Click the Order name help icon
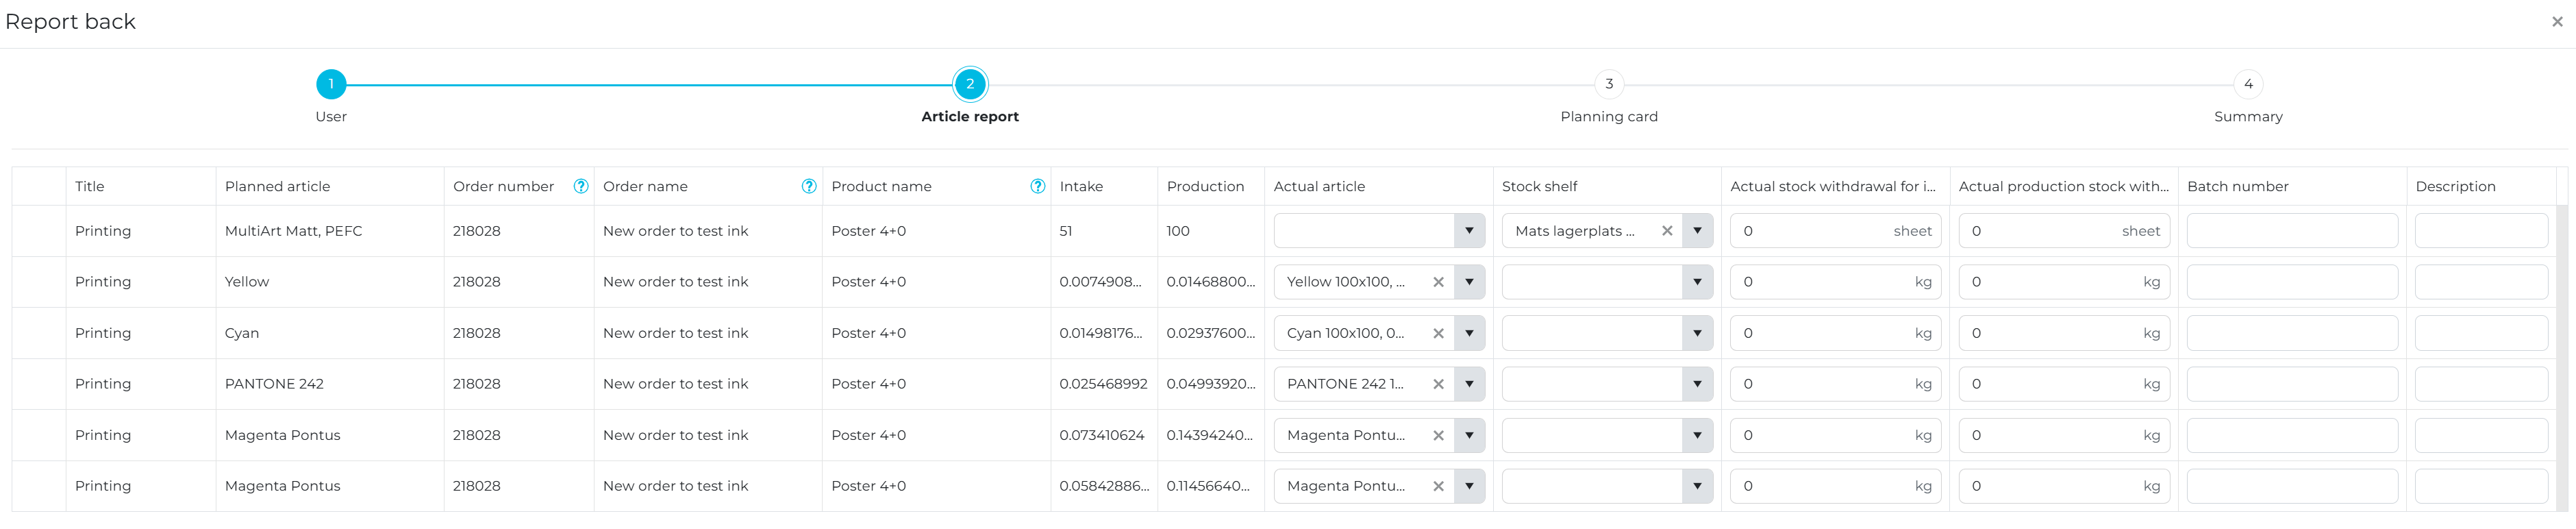 [808, 186]
